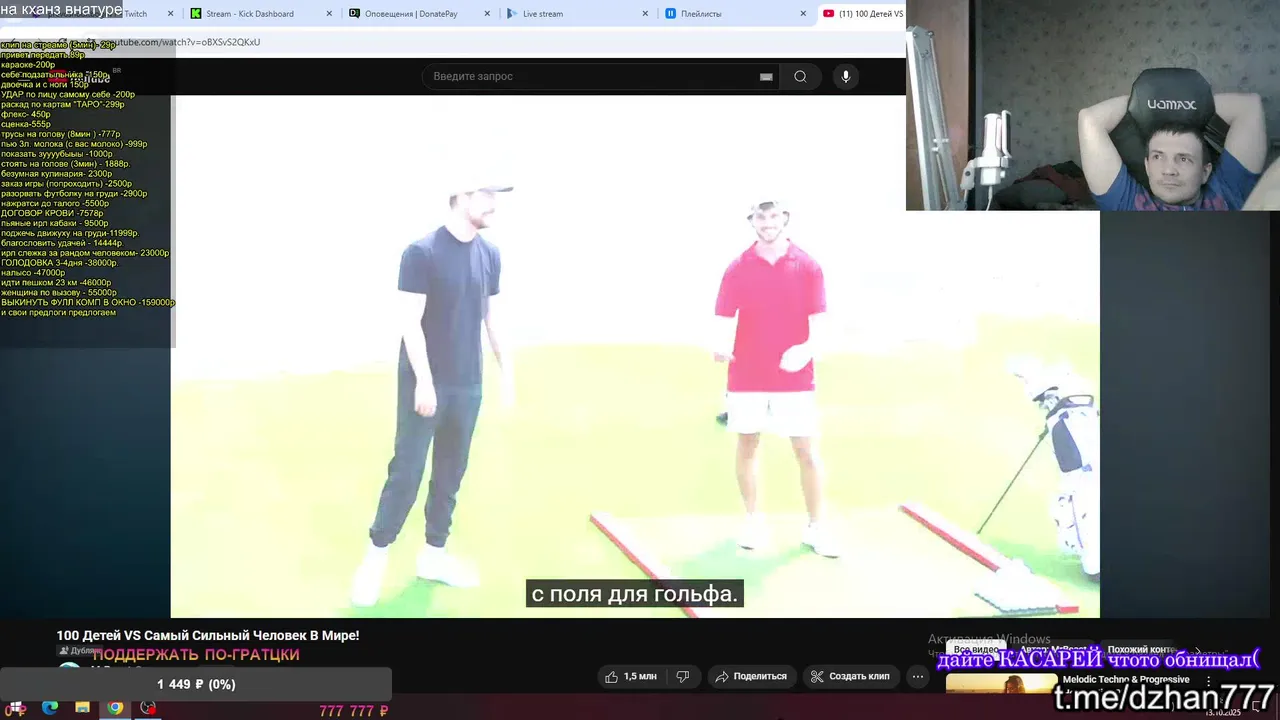Screen dimensions: 1280x720
Task: Close the Twitch tab
Action: (x=170, y=14)
